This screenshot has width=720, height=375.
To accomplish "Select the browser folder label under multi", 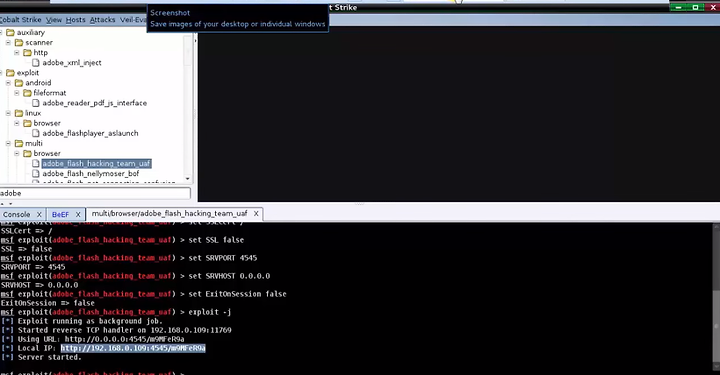I will click(x=47, y=154).
